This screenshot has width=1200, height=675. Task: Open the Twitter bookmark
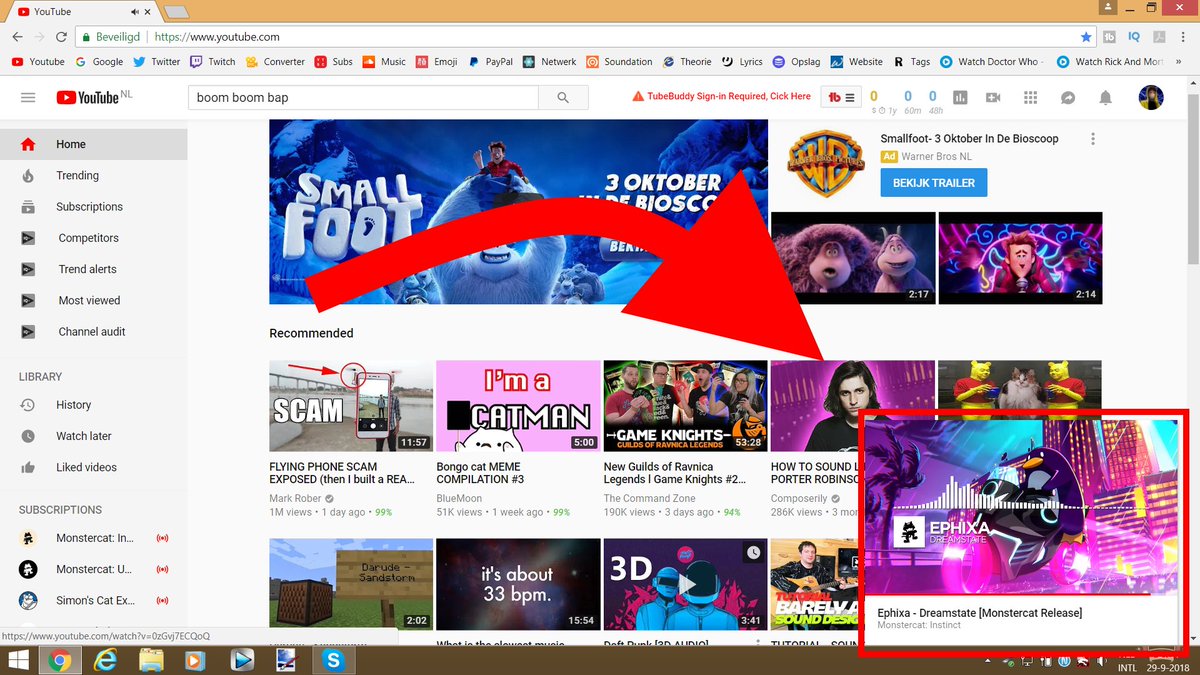[156, 61]
